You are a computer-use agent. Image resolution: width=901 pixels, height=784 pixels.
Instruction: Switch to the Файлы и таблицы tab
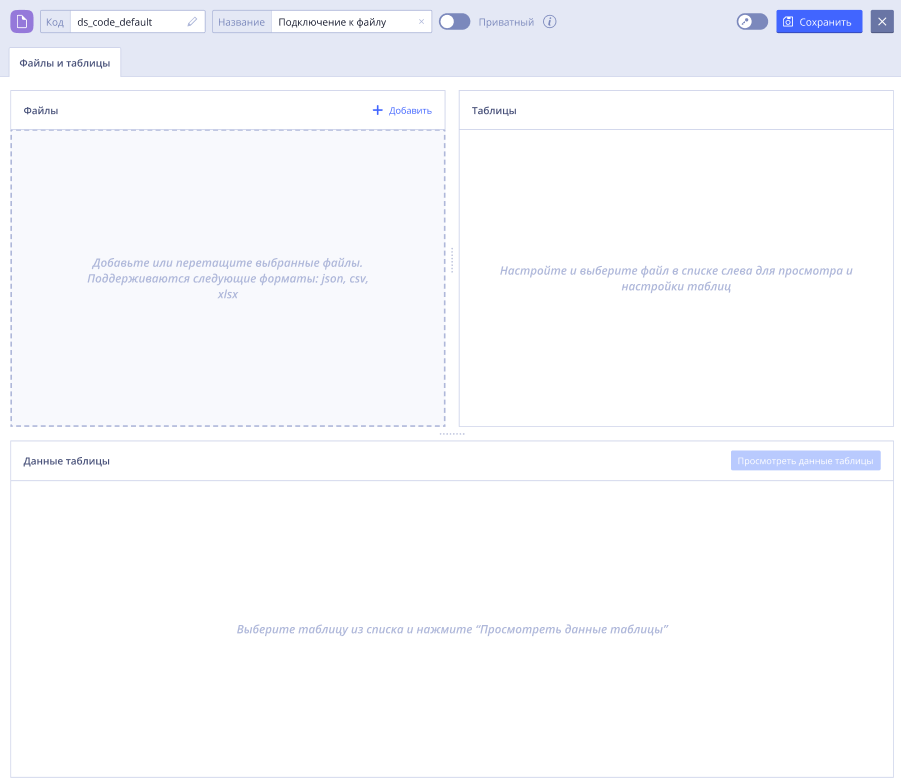[65, 63]
